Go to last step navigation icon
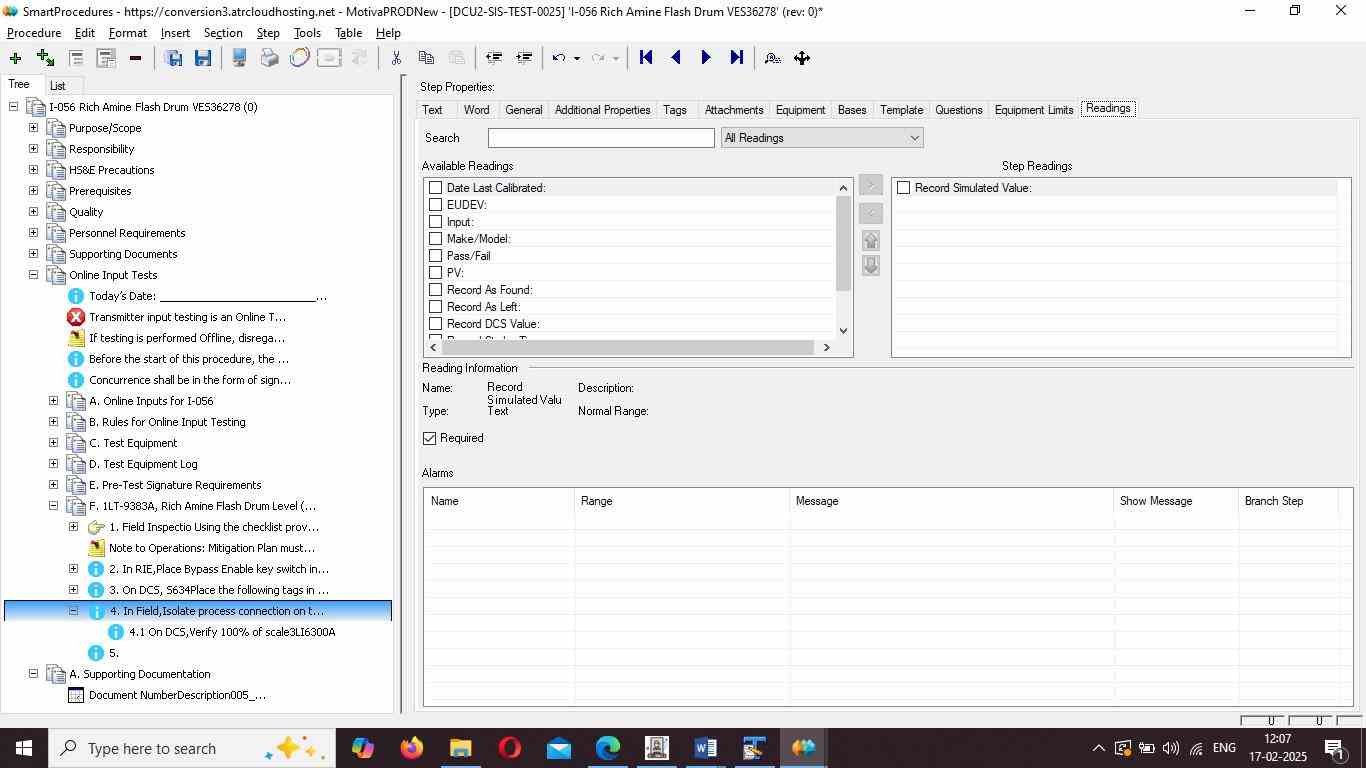Screen dimensions: 1366x768 (737, 58)
